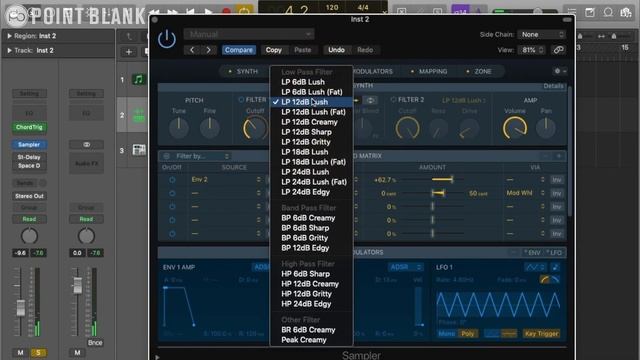640x360 pixels.
Task: Toggle the Env 2 mod matrix row on/off
Action: click(x=172, y=180)
